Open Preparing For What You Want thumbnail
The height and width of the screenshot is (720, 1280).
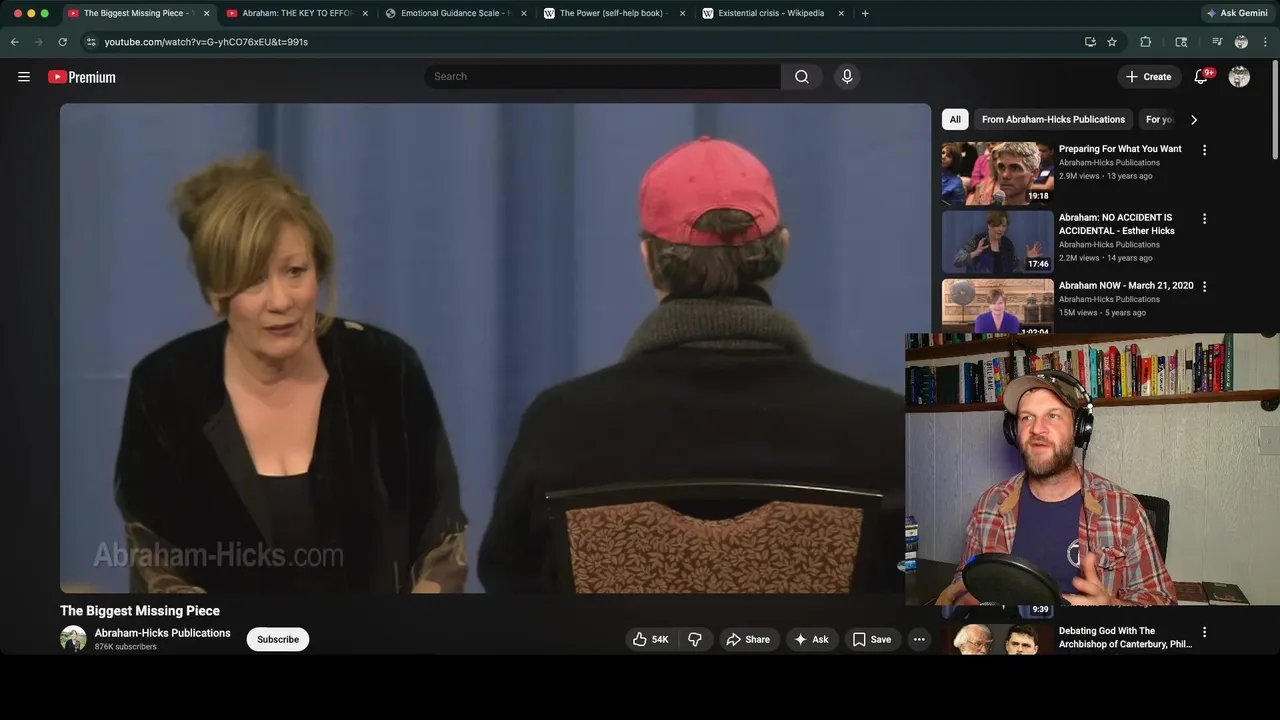[997, 173]
